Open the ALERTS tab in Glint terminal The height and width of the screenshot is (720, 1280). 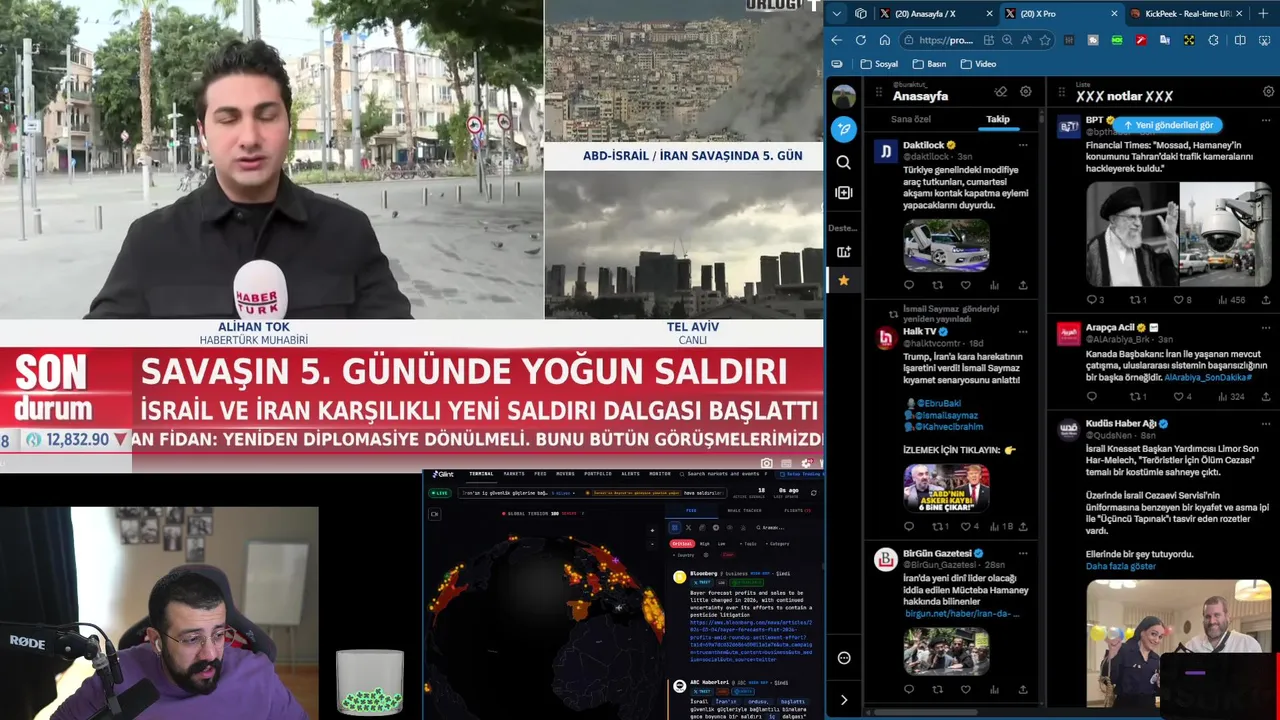(631, 474)
